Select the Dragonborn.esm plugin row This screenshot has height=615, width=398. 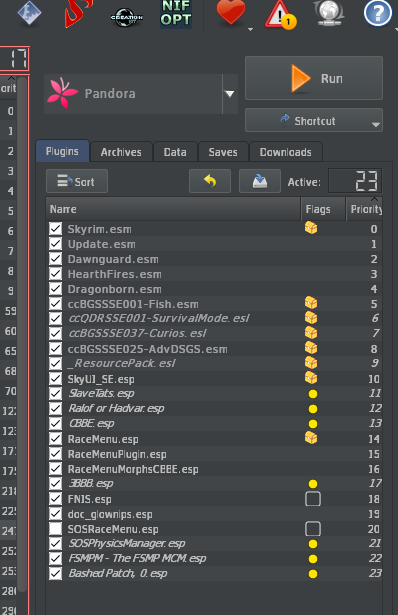tap(214, 289)
